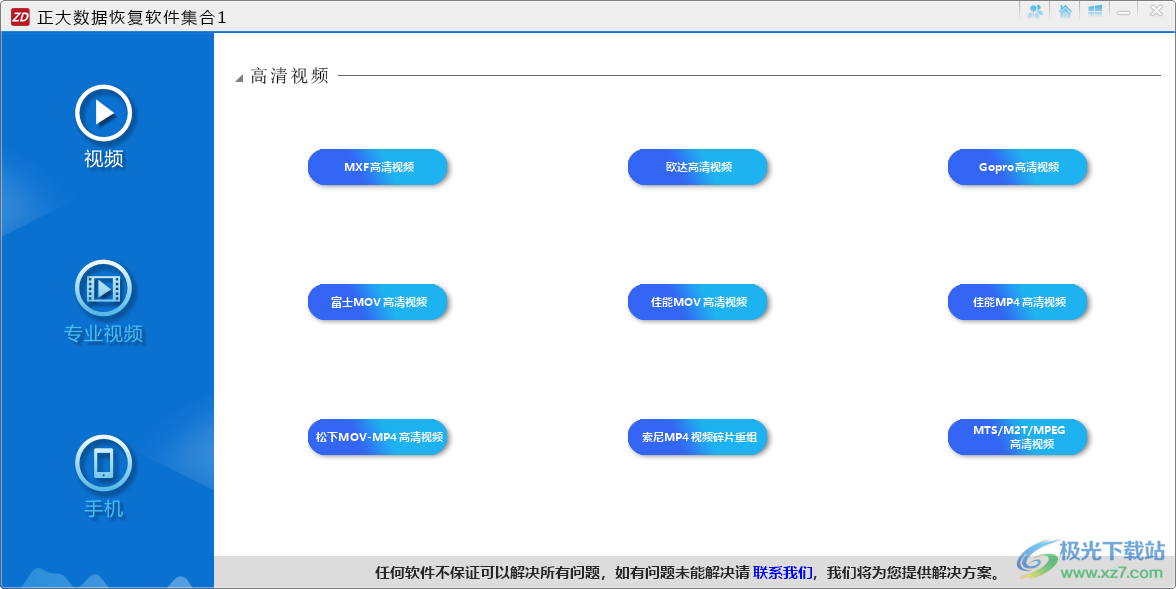
Task: Click the home icon in the title bar
Action: pos(1065,11)
